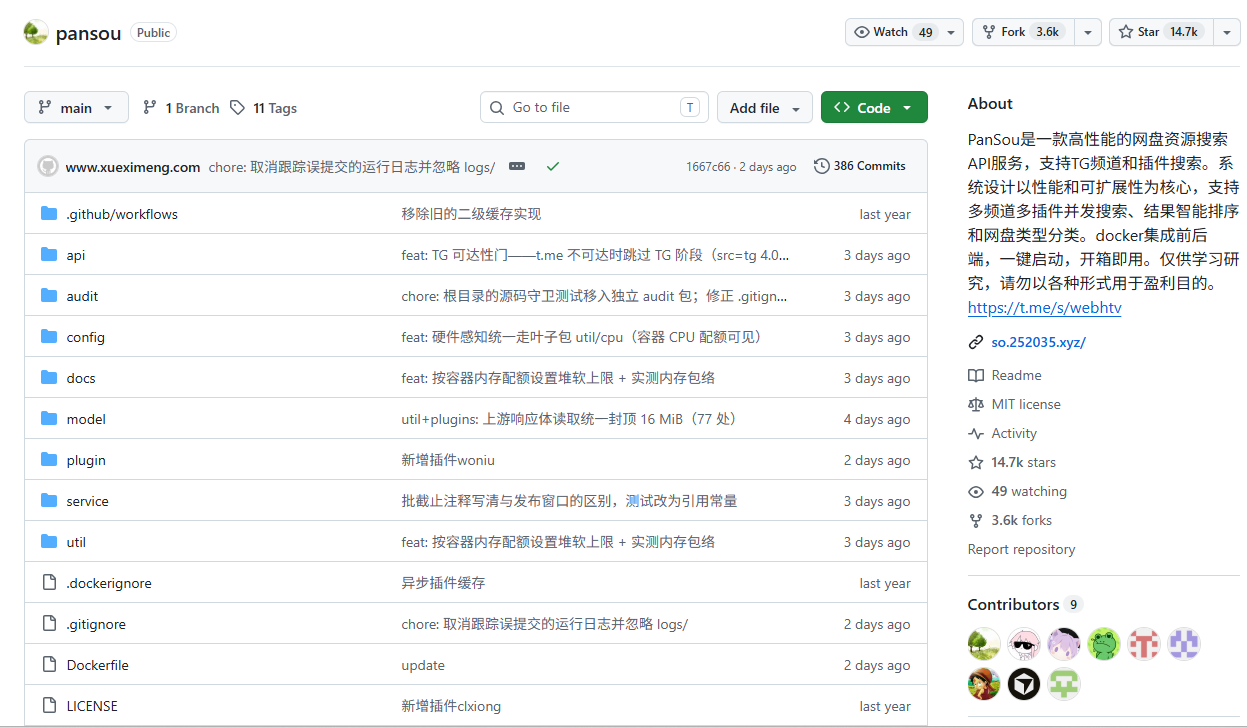Viewport: 1247px width, 728px height.
Task: Open the LICENSE file
Action: 92,706
